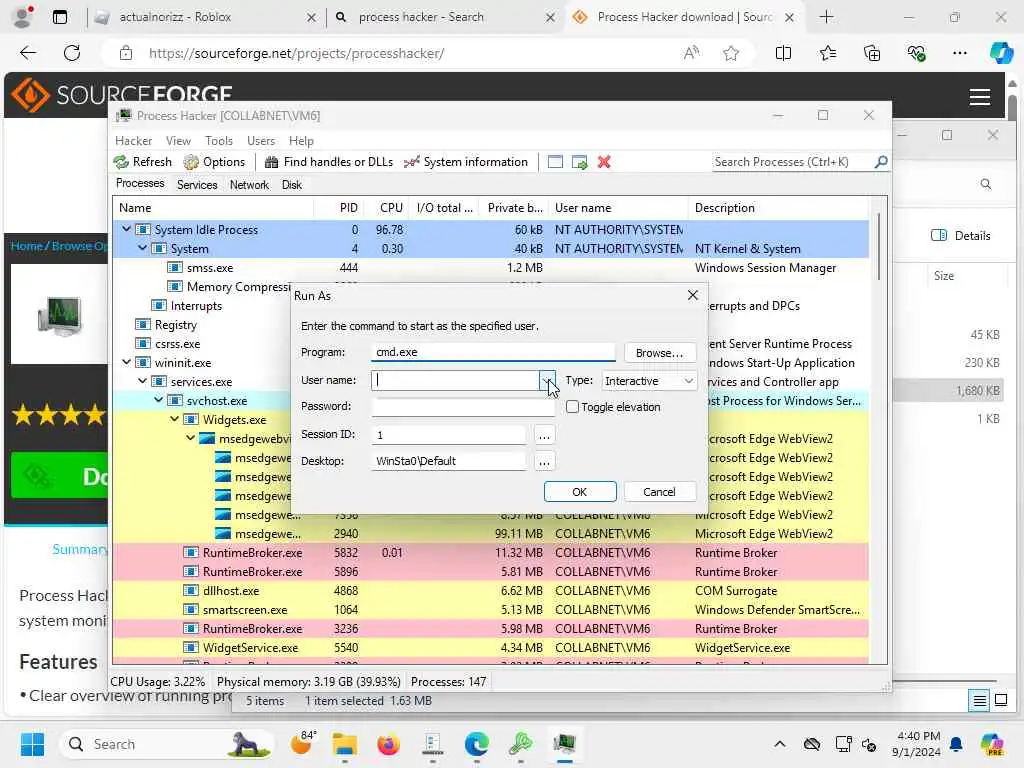Click the Browse... button in Run As
This screenshot has height=768, width=1024.
[660, 353]
